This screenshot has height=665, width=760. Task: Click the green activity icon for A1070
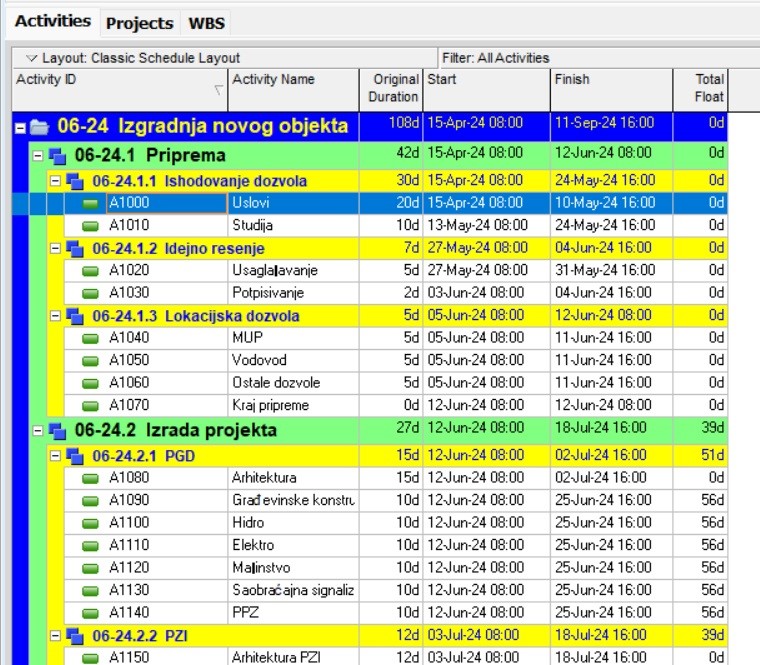click(91, 406)
